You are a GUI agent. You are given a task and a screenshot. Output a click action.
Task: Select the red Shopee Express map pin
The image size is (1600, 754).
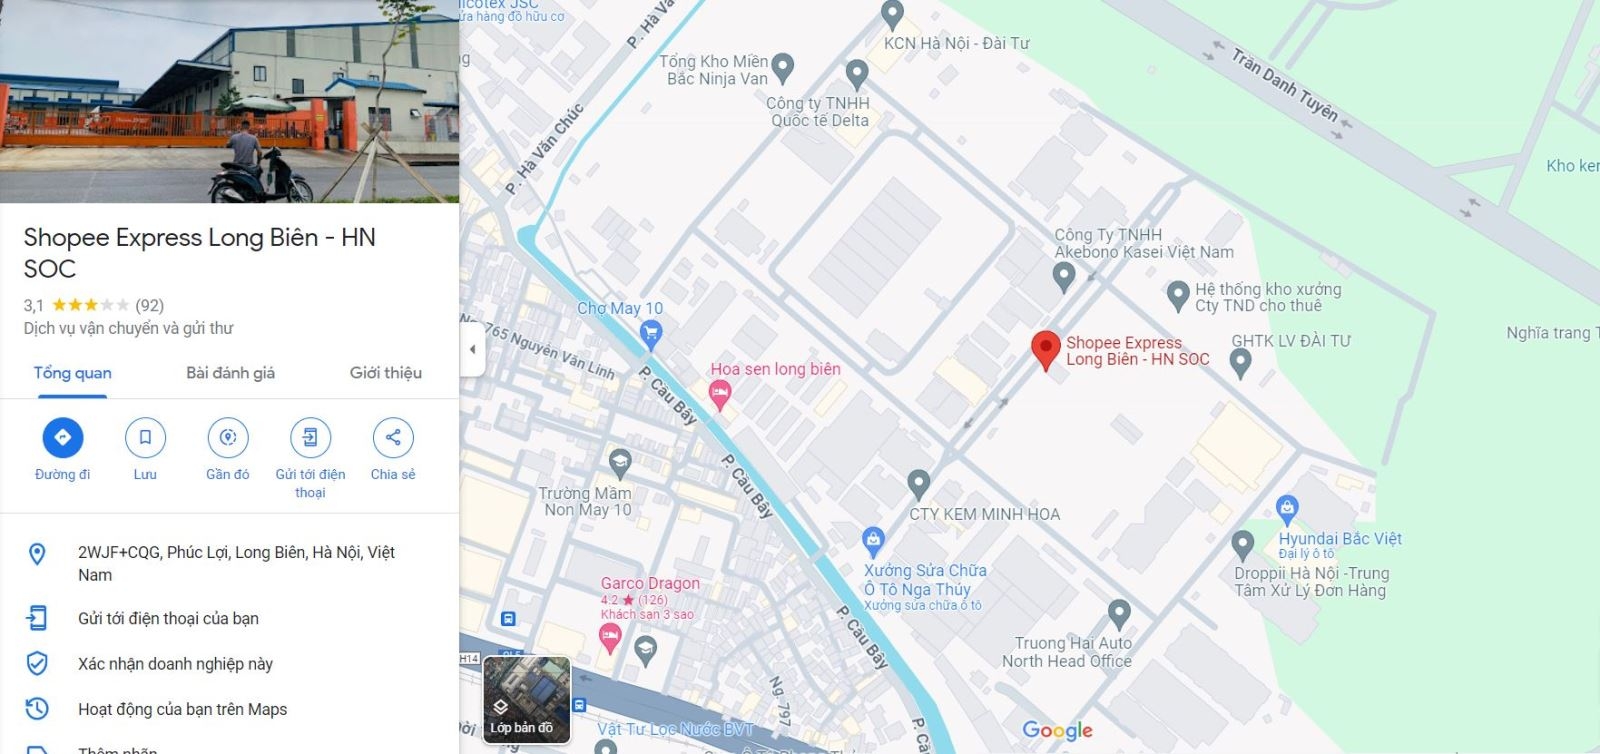point(1045,351)
